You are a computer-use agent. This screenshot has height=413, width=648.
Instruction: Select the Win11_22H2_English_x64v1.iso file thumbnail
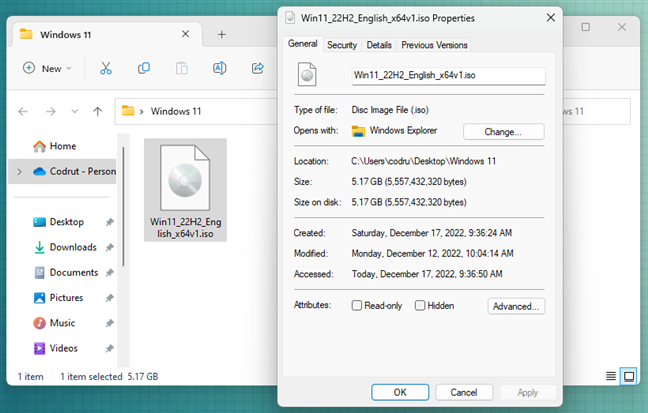[185, 190]
